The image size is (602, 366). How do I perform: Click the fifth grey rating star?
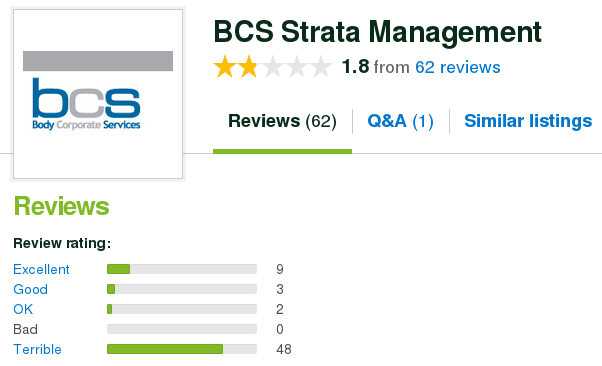(321, 67)
